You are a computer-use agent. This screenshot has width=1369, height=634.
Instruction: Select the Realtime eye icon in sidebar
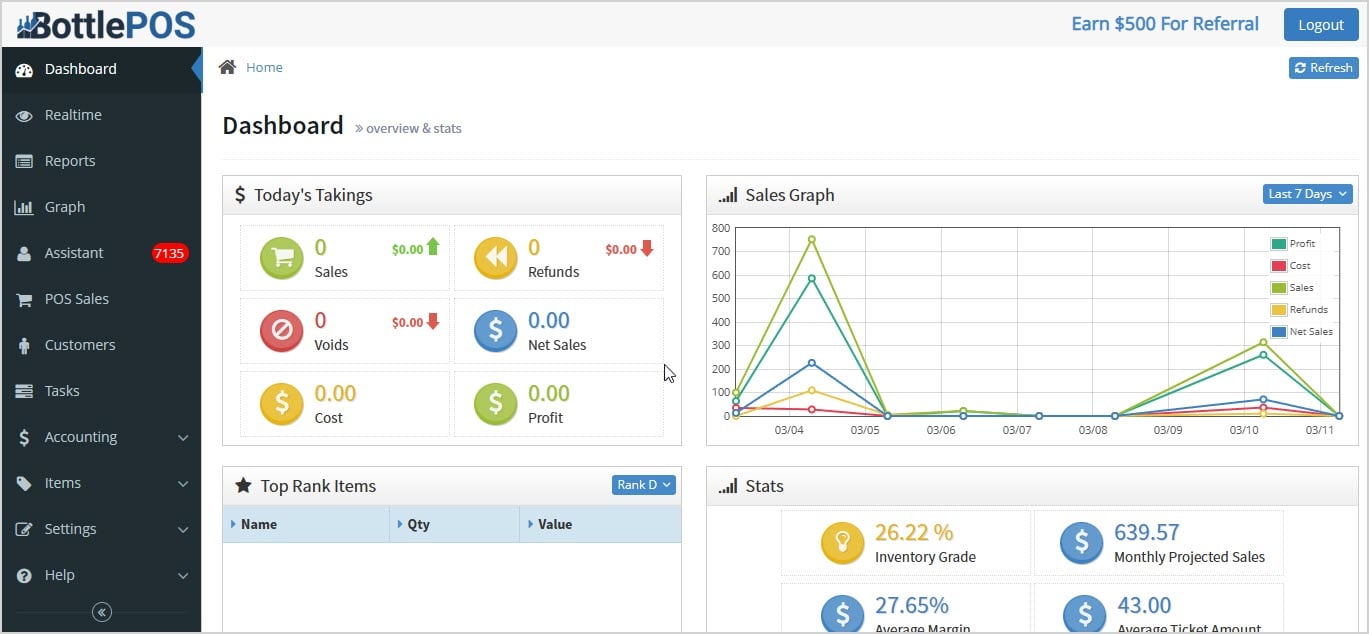(x=24, y=115)
